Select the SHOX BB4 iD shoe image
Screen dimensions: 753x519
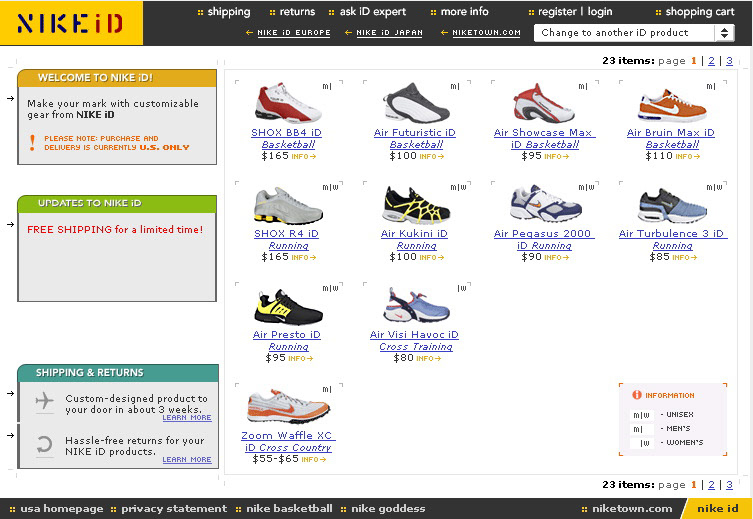(288, 103)
